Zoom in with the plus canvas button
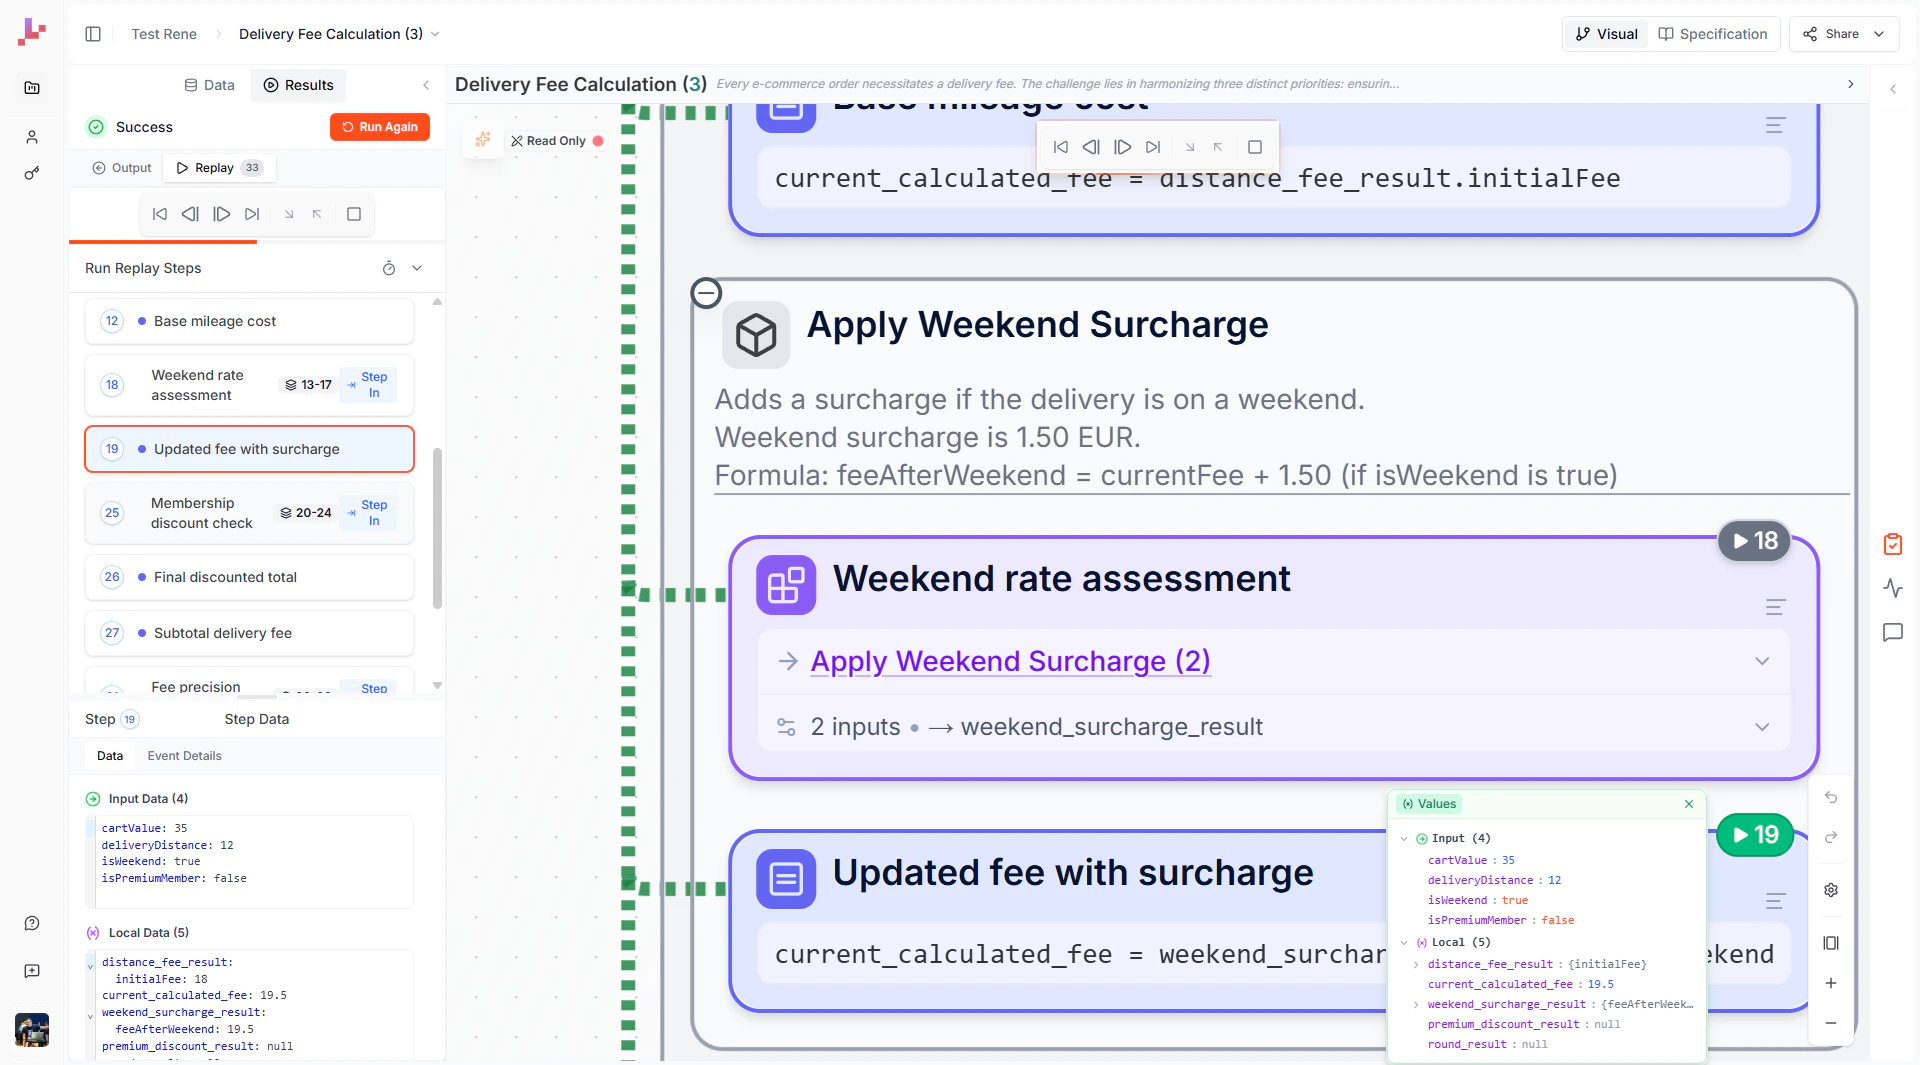 pyautogui.click(x=1831, y=983)
